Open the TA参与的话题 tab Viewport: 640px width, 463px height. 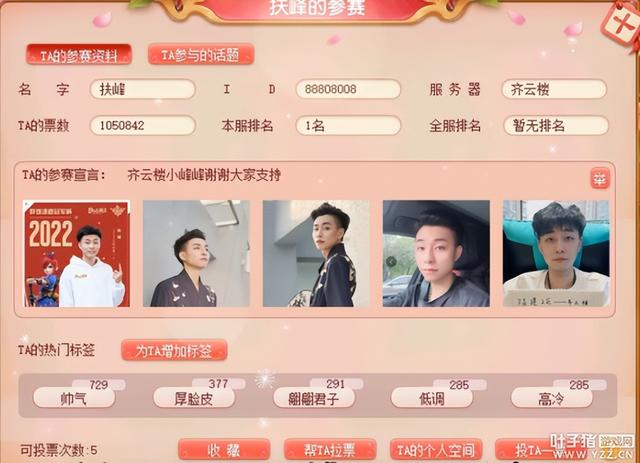[201, 55]
